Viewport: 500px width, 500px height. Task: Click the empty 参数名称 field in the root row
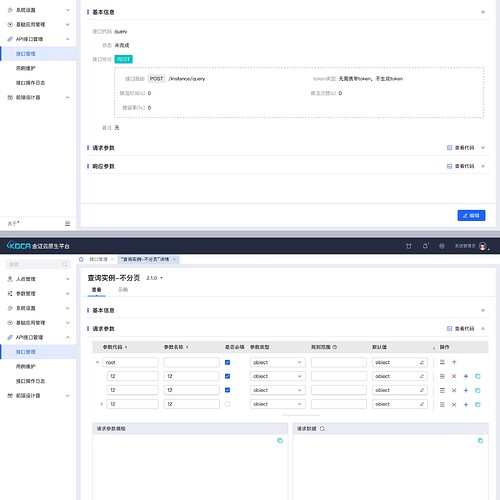tap(191, 362)
